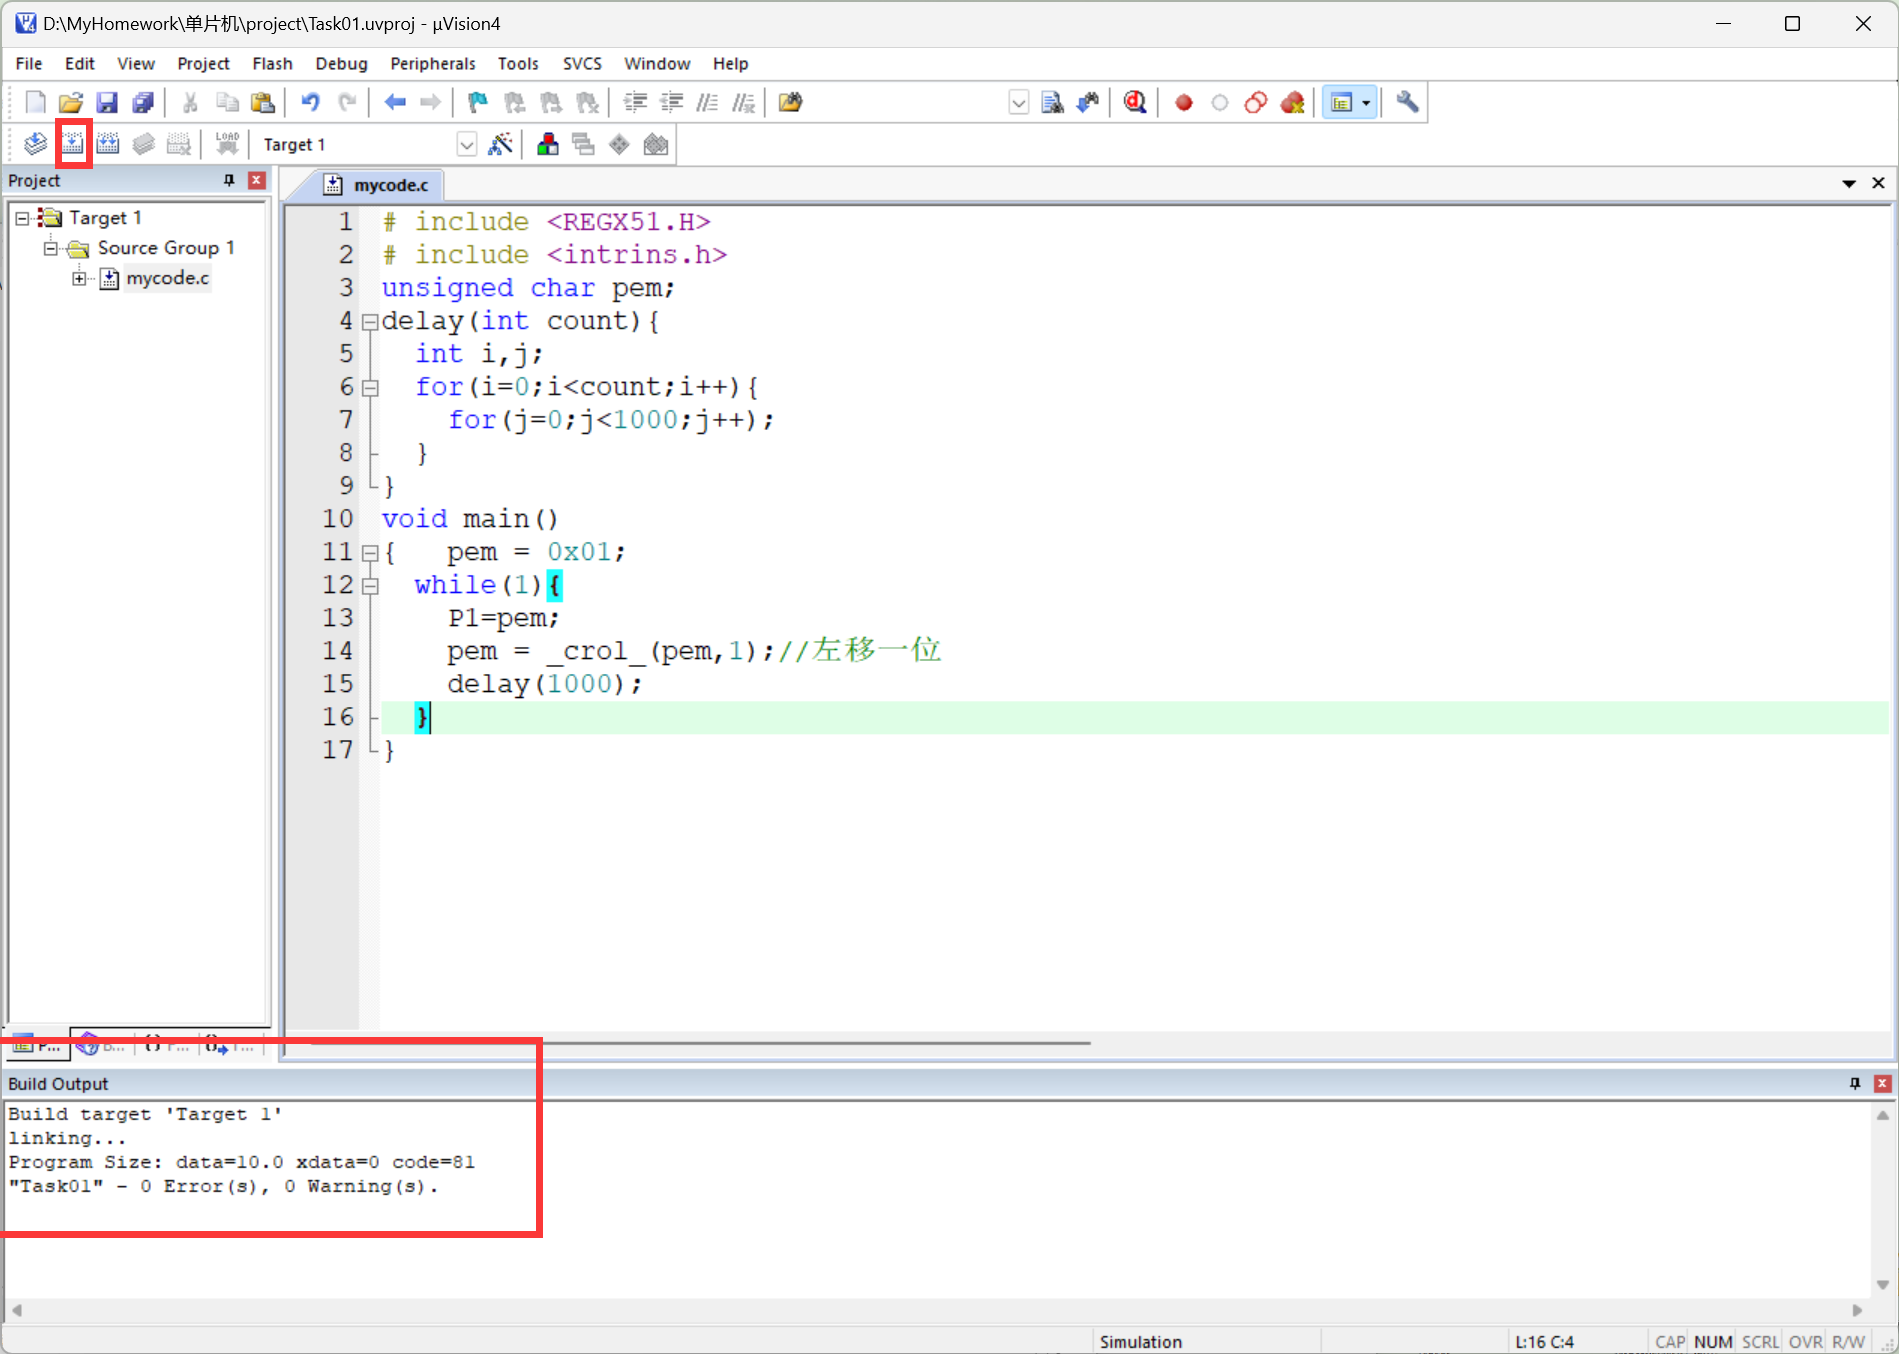Expand the mycode.c tree node
This screenshot has width=1899, height=1354.
point(79,278)
